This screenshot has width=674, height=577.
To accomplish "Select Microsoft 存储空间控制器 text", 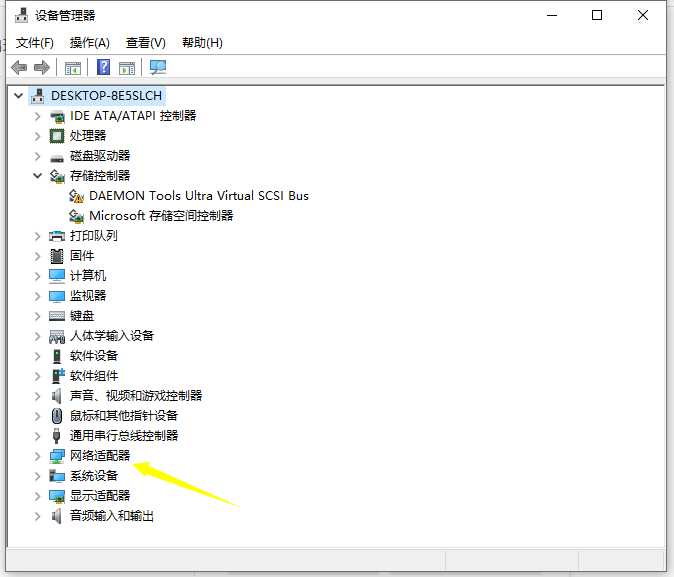I will (x=161, y=216).
